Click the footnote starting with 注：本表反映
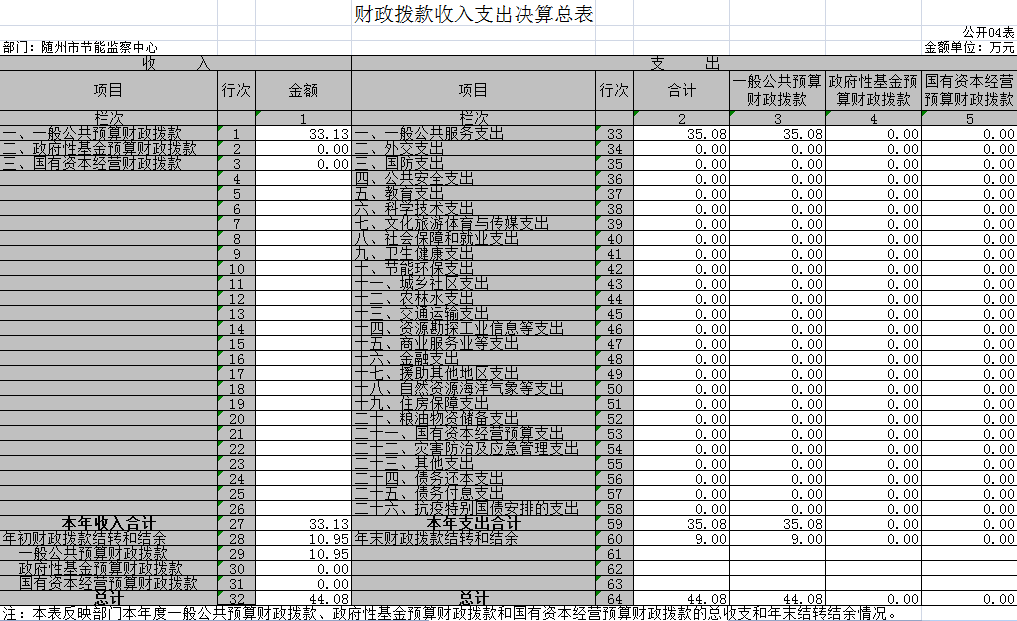This screenshot has width=1017, height=621. [x=450, y=613]
